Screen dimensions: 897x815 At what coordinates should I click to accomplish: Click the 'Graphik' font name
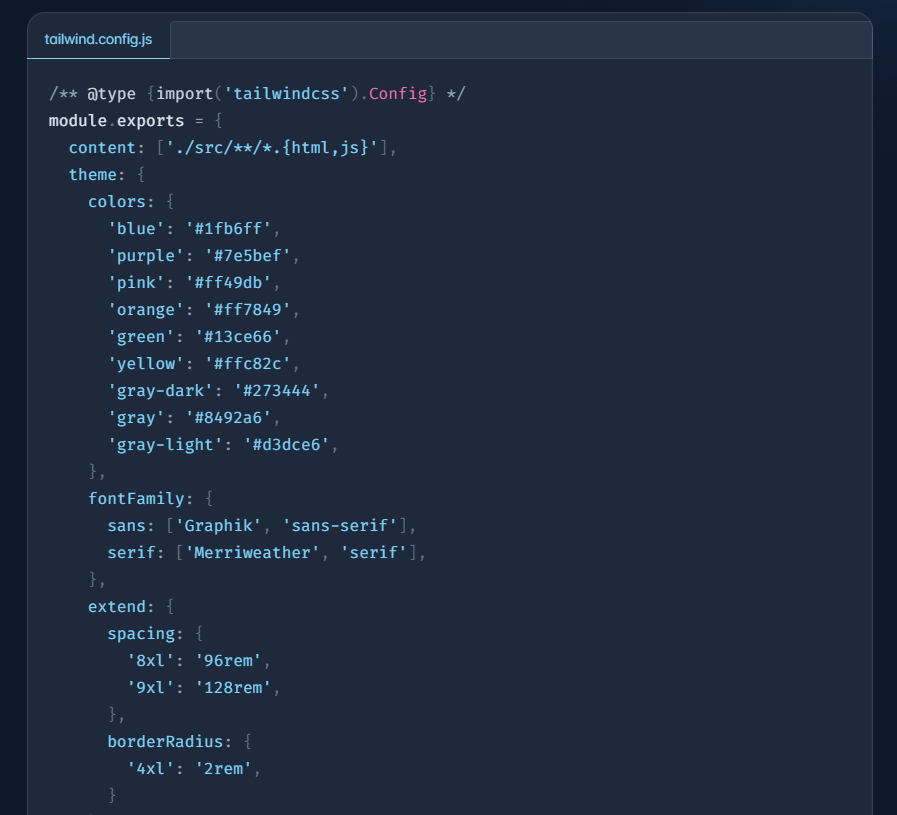click(x=219, y=525)
